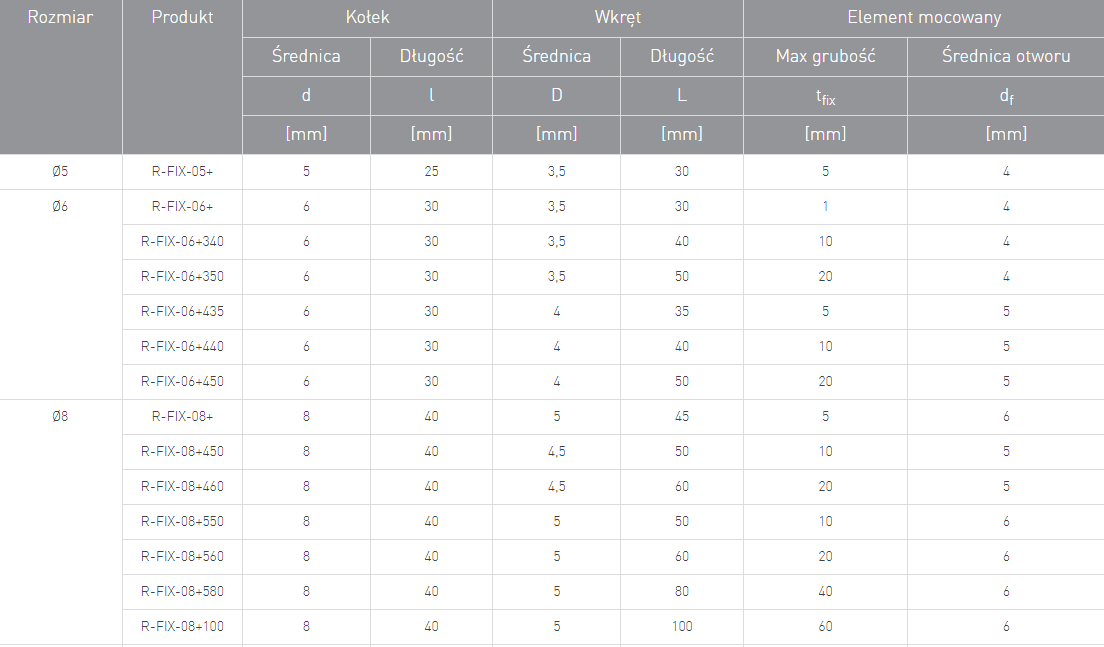
Task: Select the Max grubość column header
Action: coord(825,56)
